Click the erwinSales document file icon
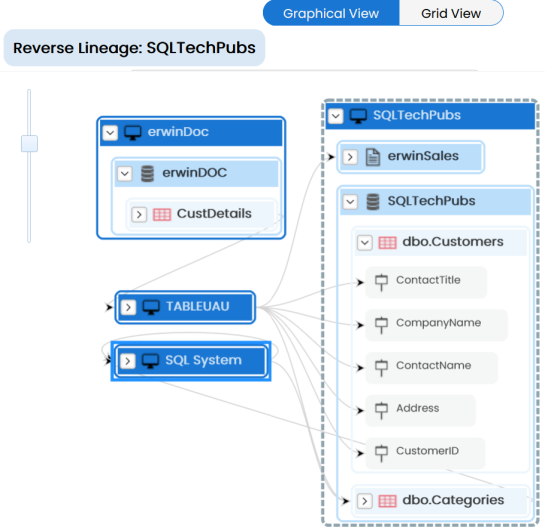Image resolution: width=545 pixels, height=531 pixels. [373, 157]
